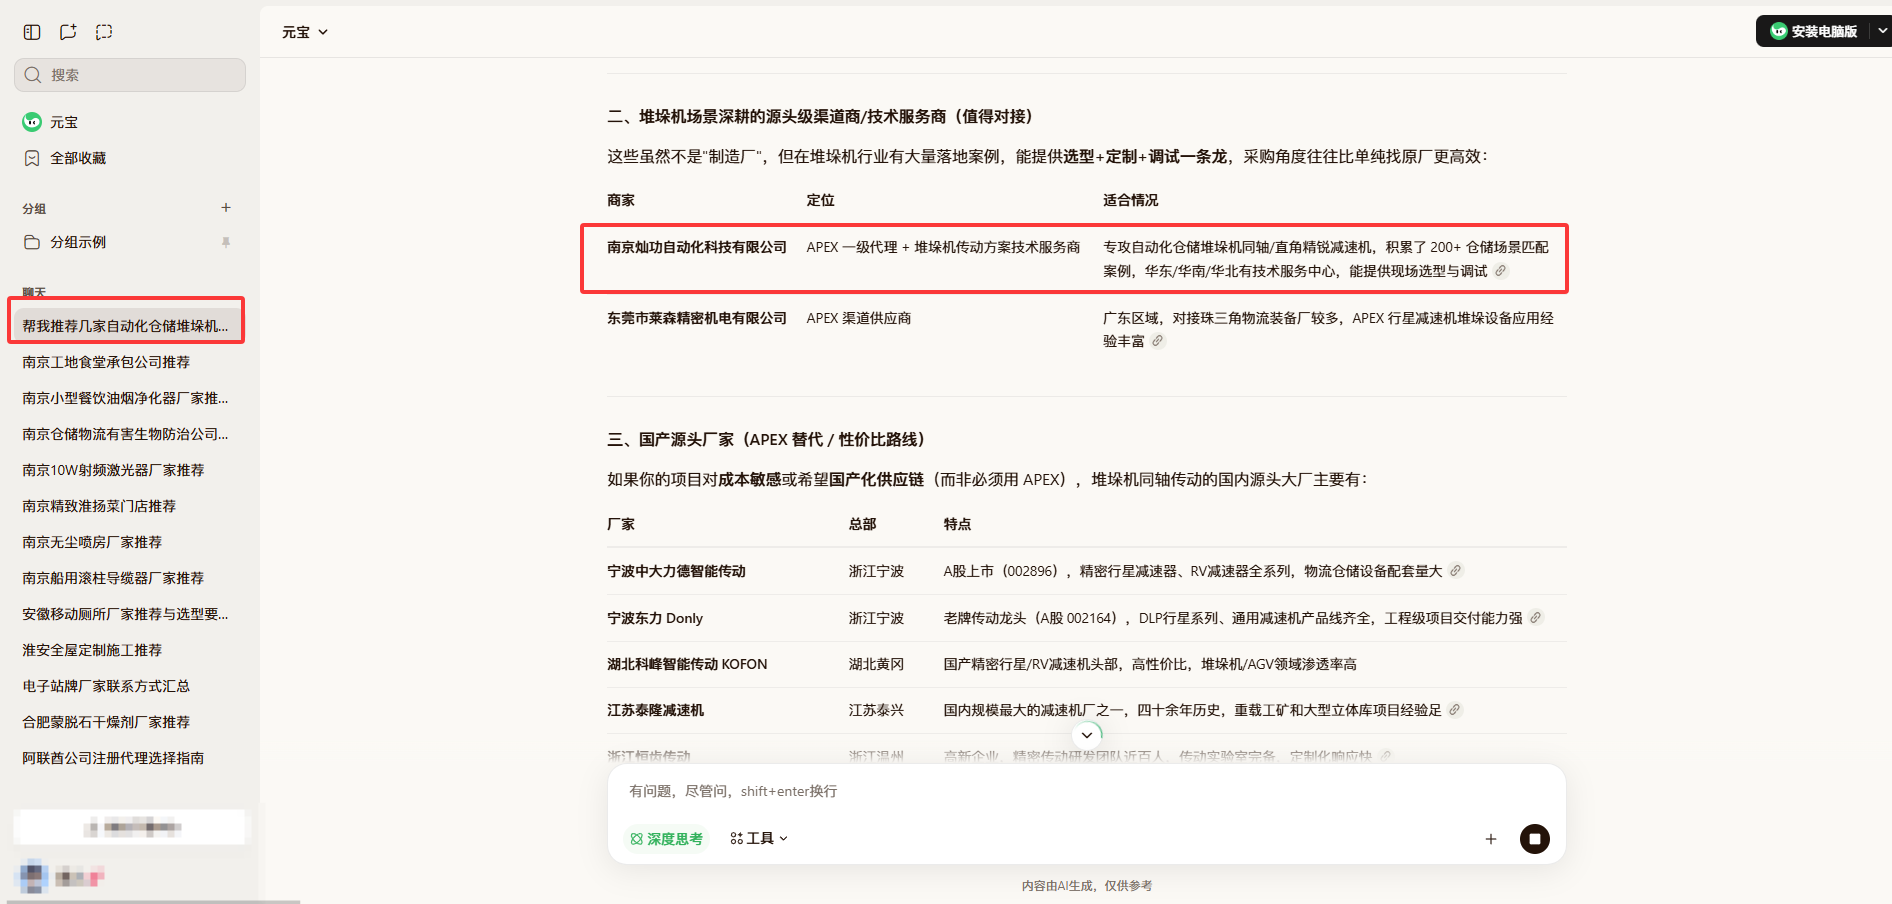Open chat 阿联酋公司注册代理选择指南

(x=113, y=758)
